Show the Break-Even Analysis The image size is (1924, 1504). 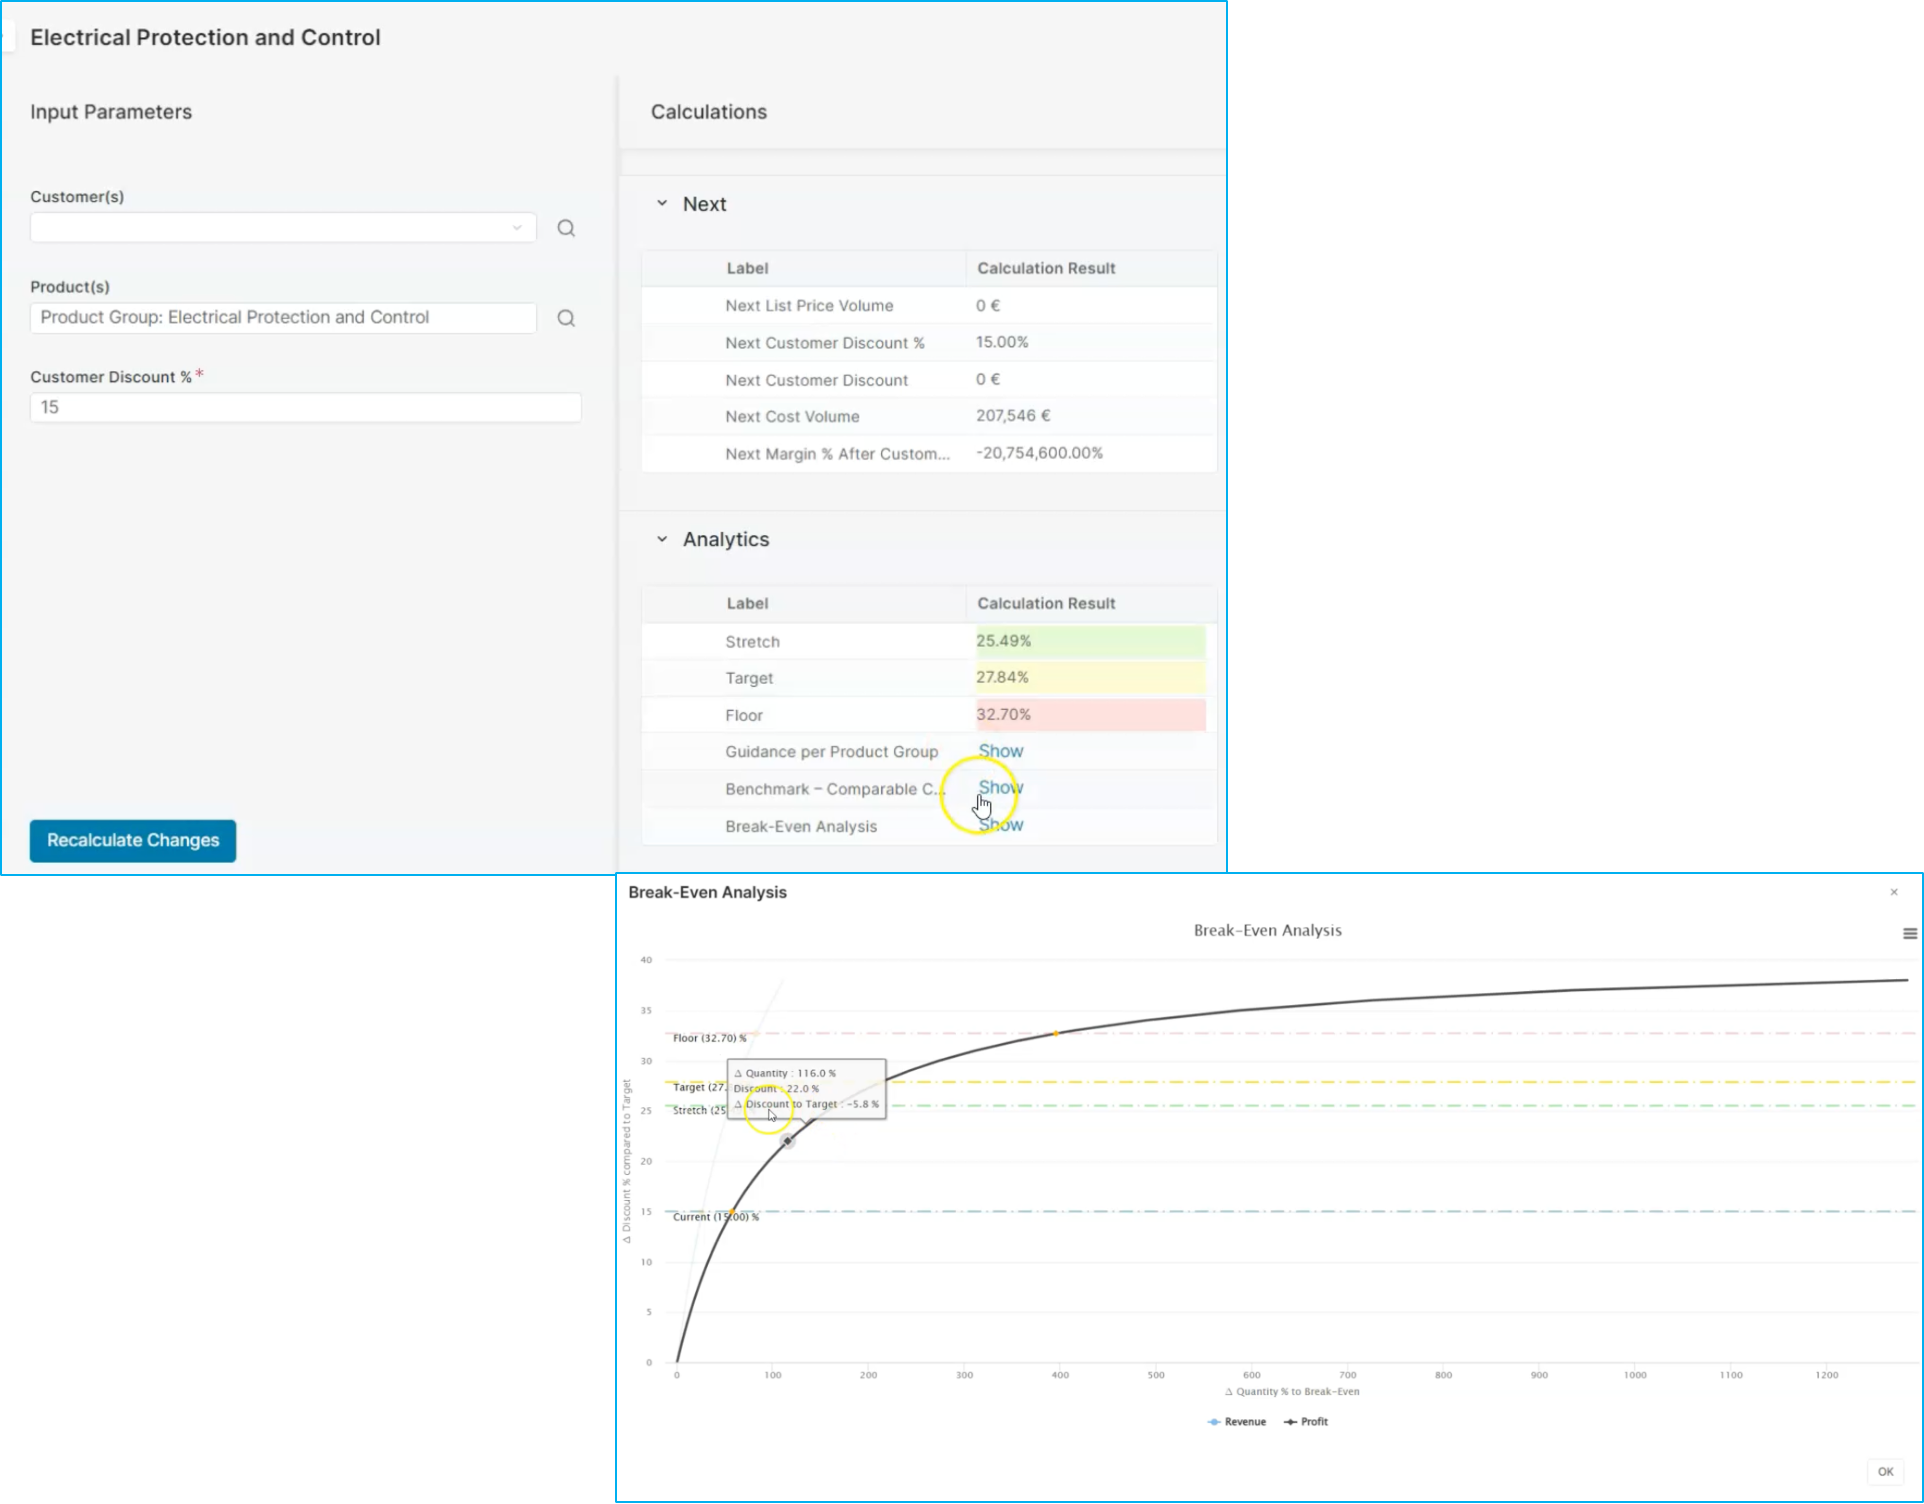pyautogui.click(x=1000, y=825)
